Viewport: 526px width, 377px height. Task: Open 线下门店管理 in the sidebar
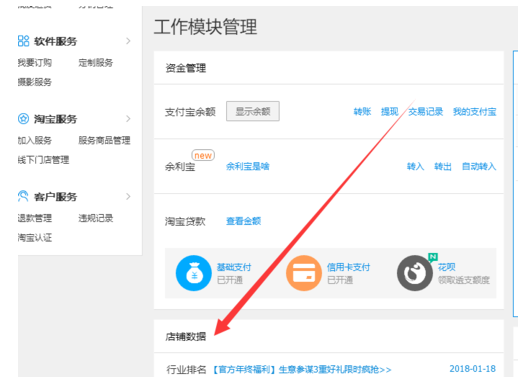pyautogui.click(x=43, y=160)
